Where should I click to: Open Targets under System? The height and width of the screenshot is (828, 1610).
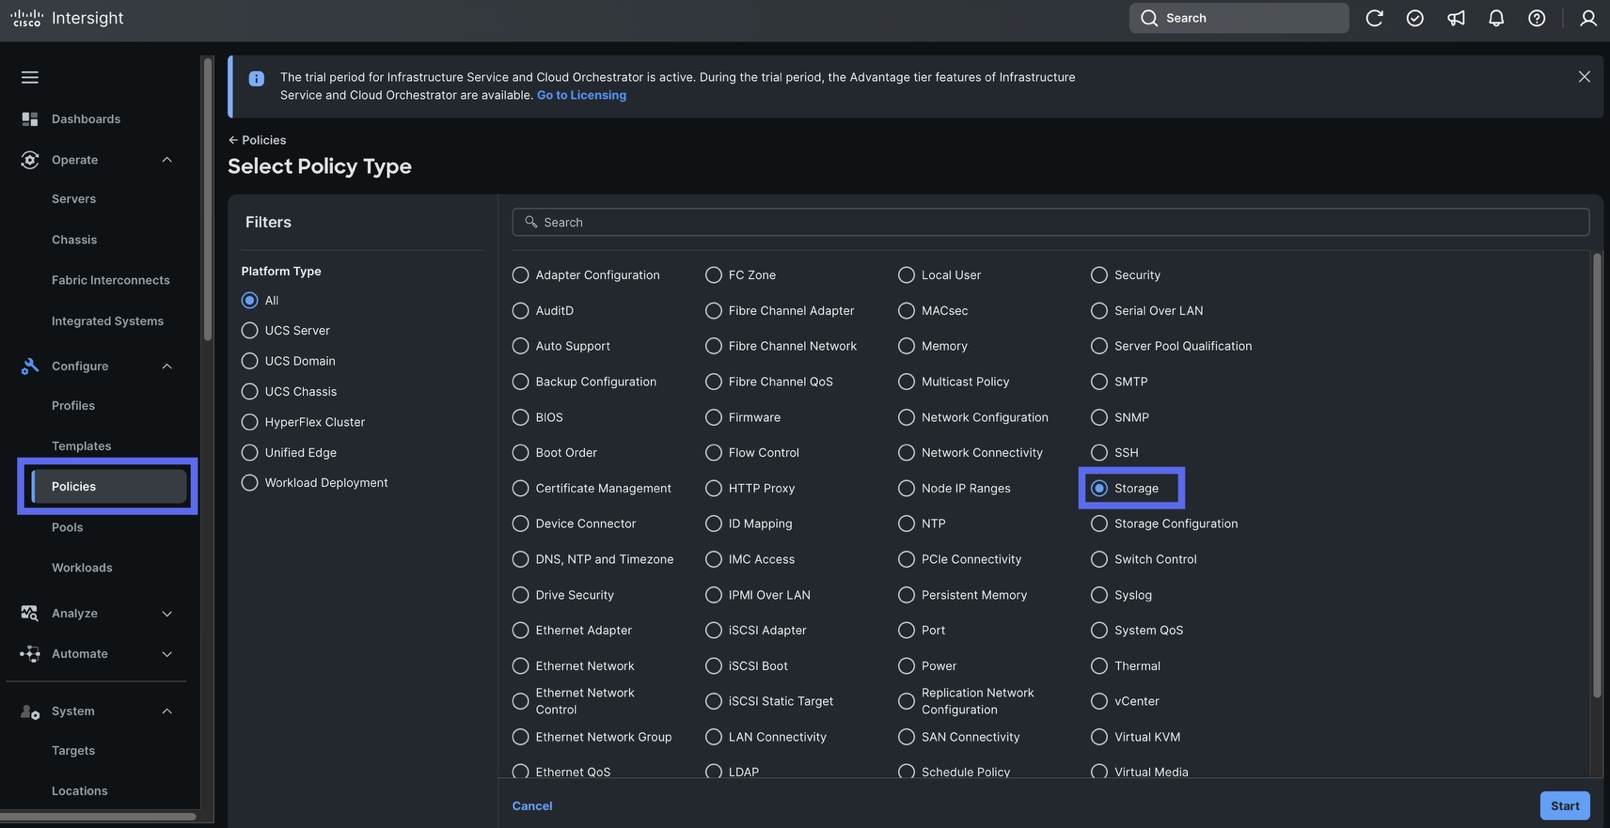[73, 751]
